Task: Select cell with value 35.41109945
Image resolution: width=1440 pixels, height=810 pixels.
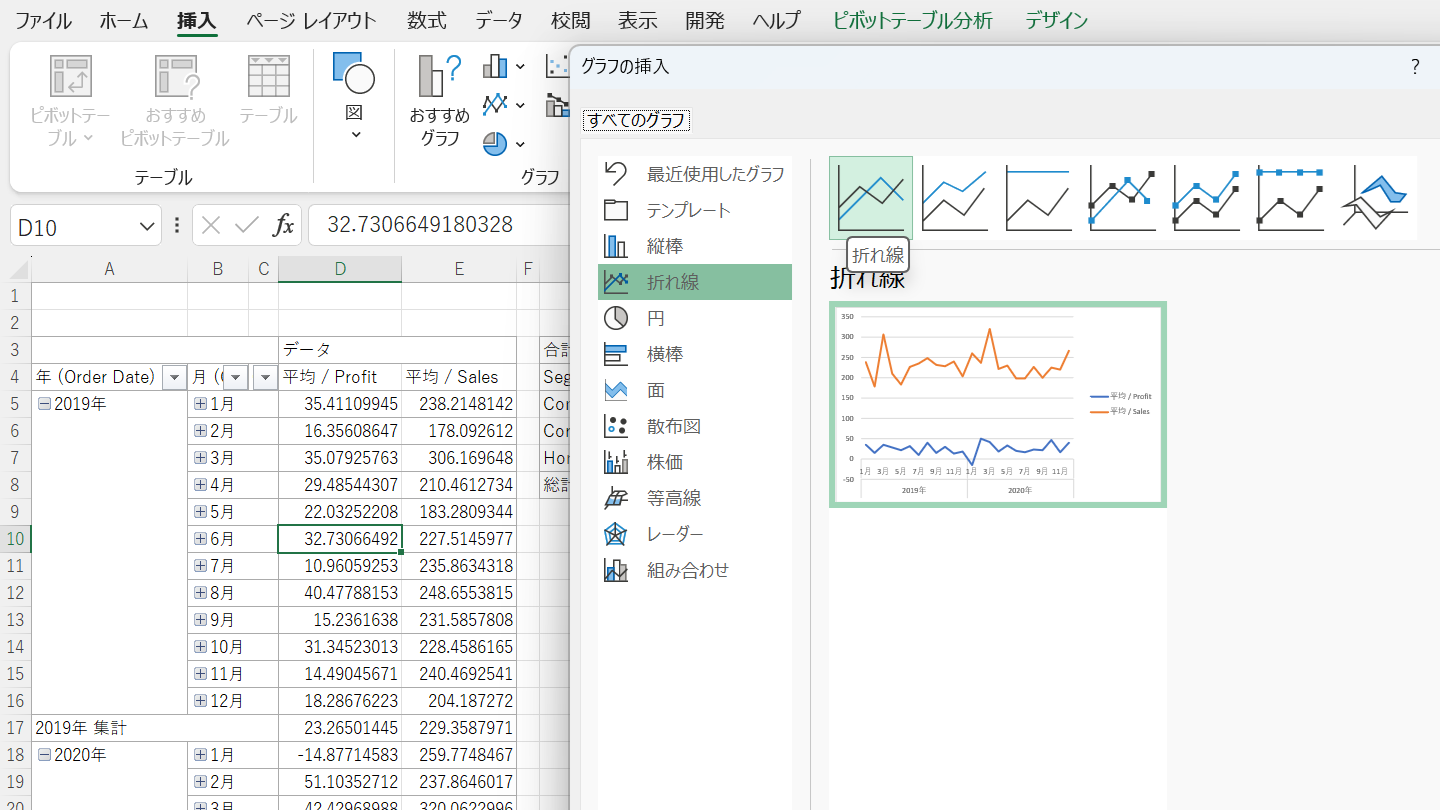Action: (x=340, y=404)
